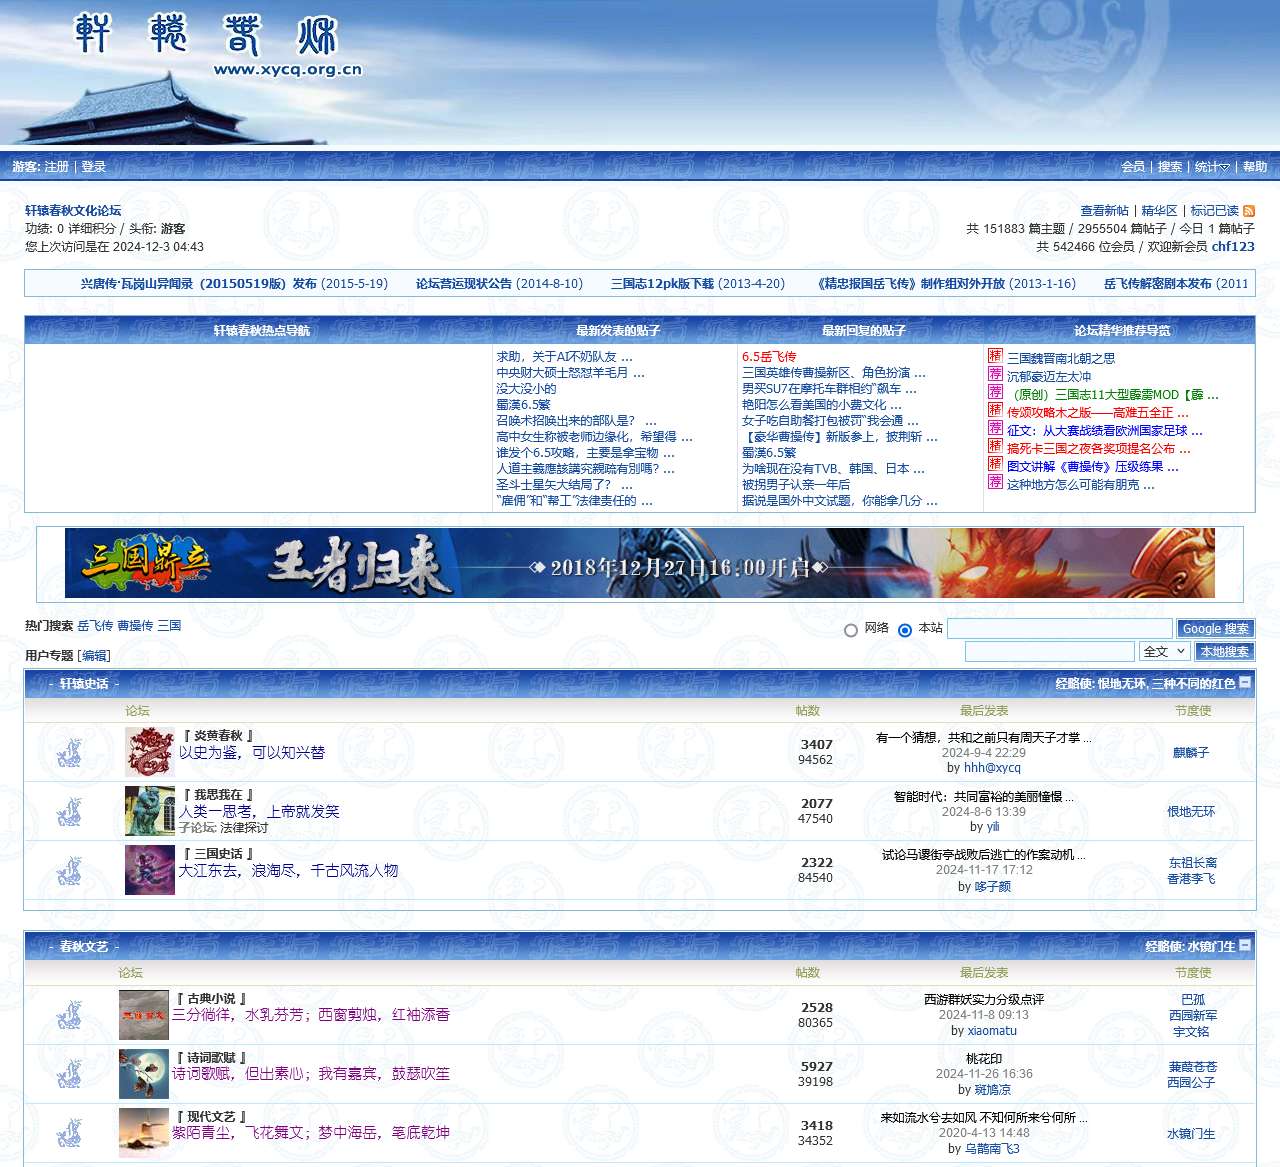The image size is (1280, 1167).
Task: Click the badge icon beside 三国魏晋南北朝之思
Action: point(995,356)
